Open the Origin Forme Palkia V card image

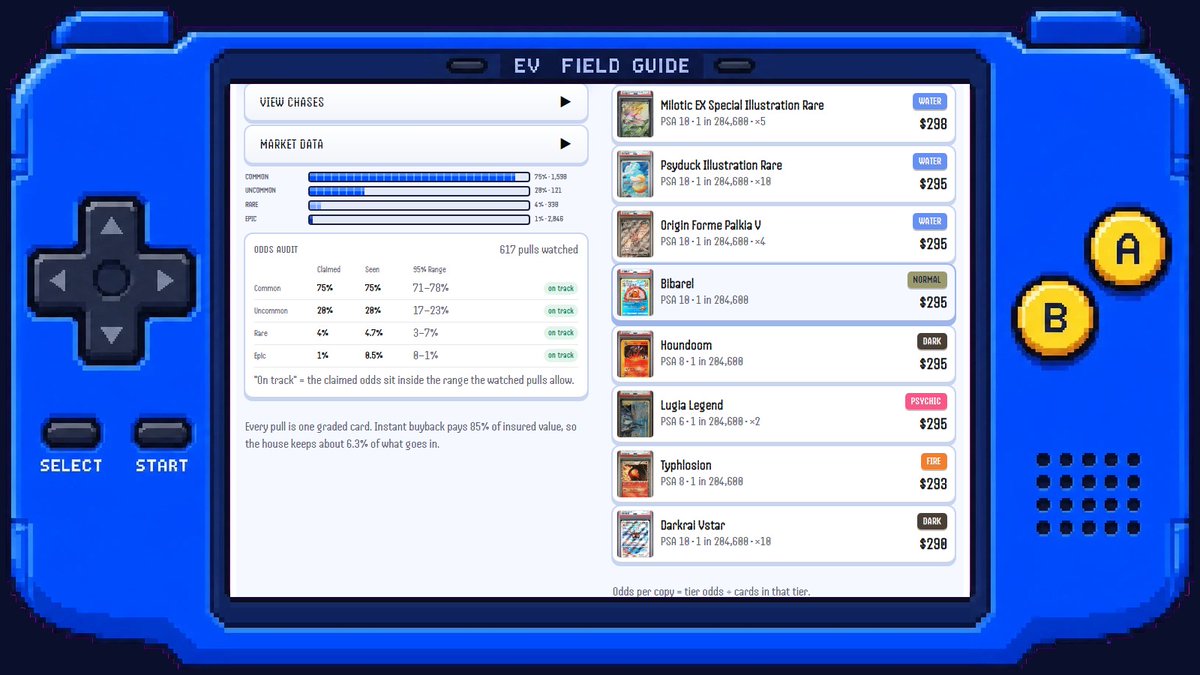coord(635,234)
